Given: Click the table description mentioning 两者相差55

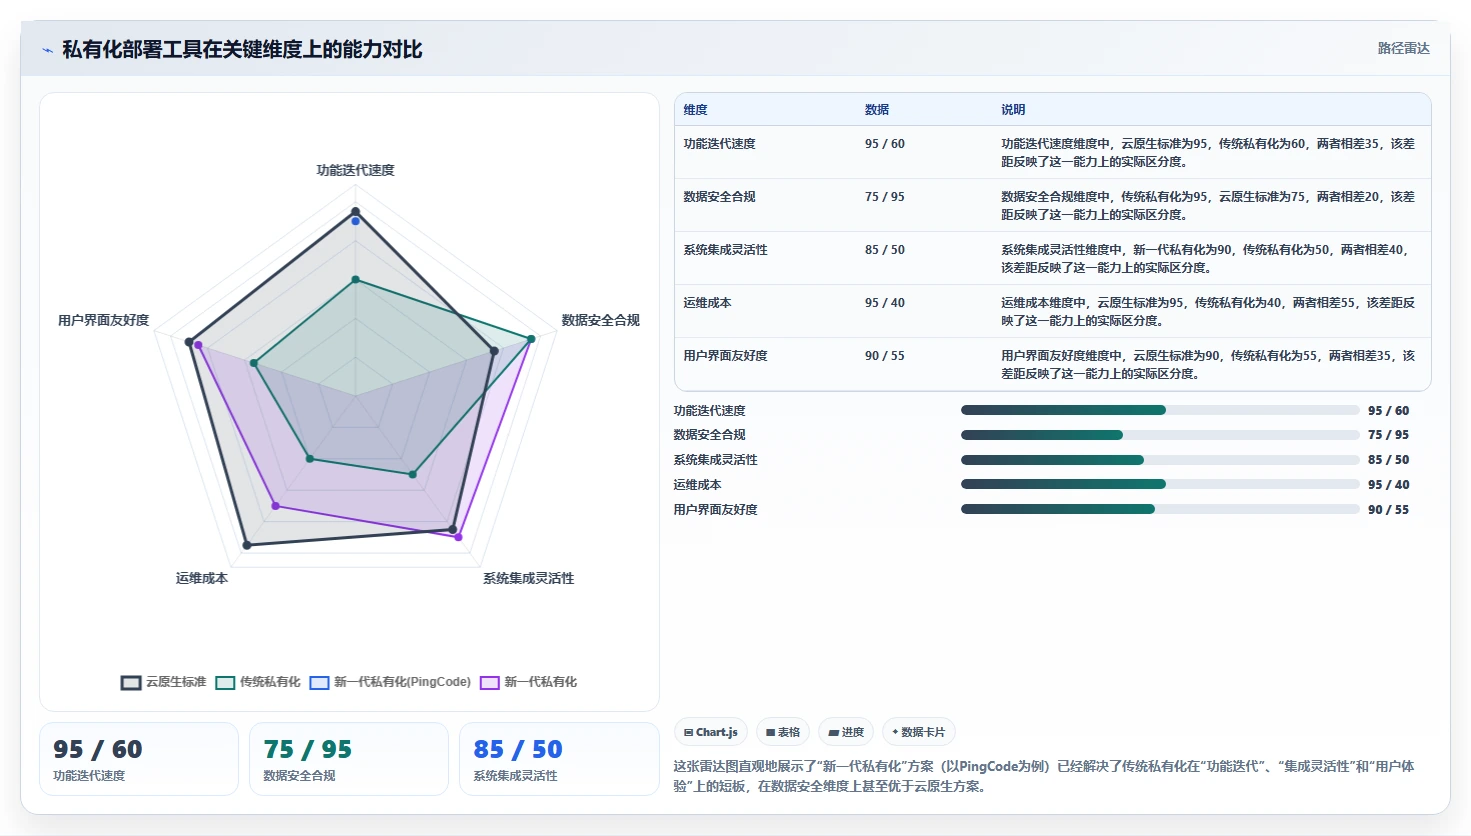Looking at the screenshot, I should coord(1208,311).
